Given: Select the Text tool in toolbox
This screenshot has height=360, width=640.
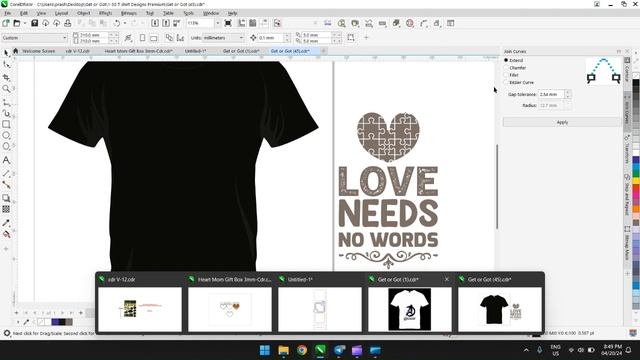Looking at the screenshot, I should [x=6, y=160].
